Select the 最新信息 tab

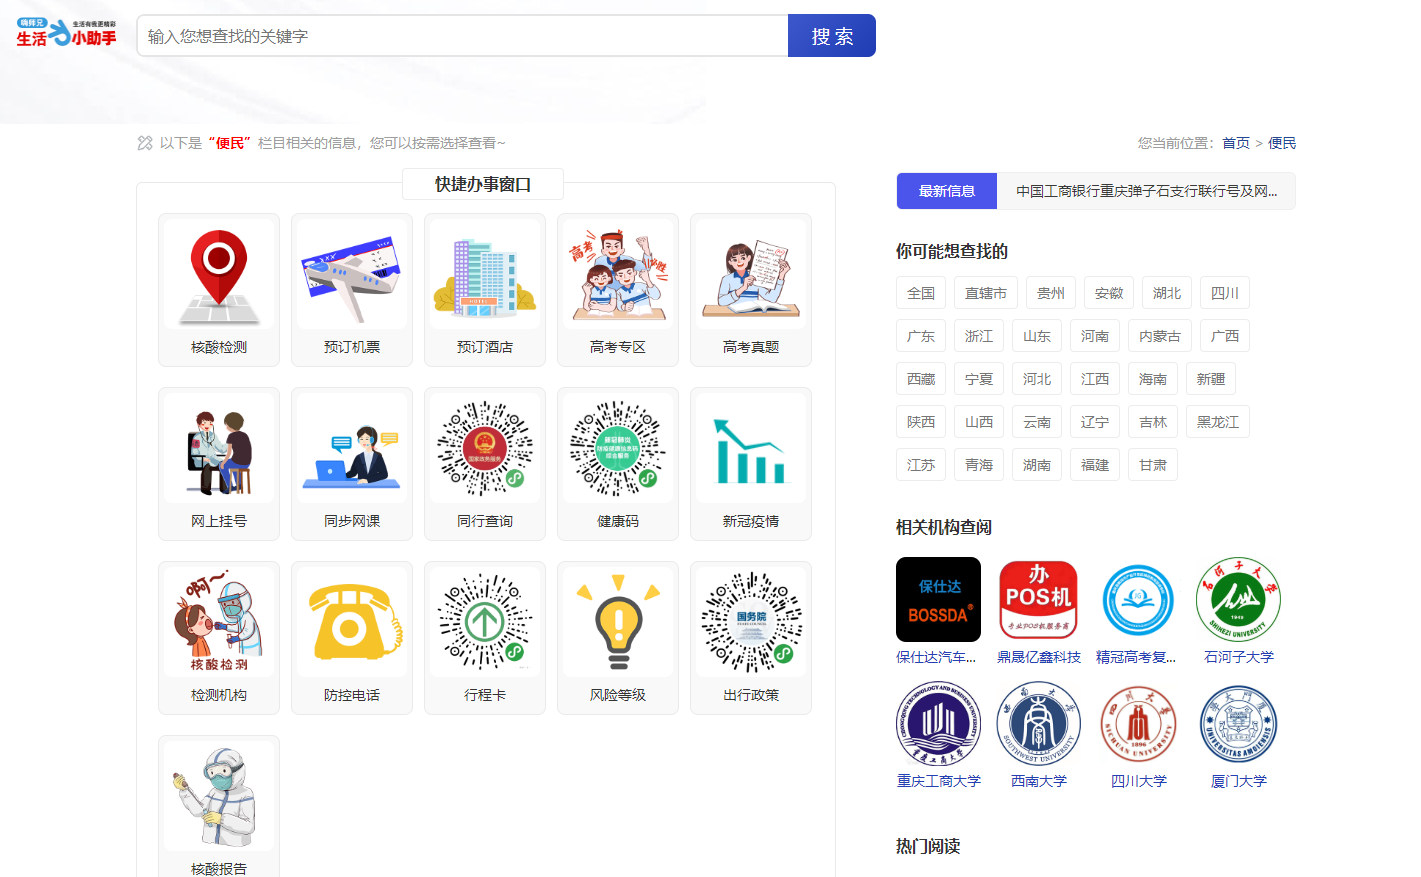point(947,191)
